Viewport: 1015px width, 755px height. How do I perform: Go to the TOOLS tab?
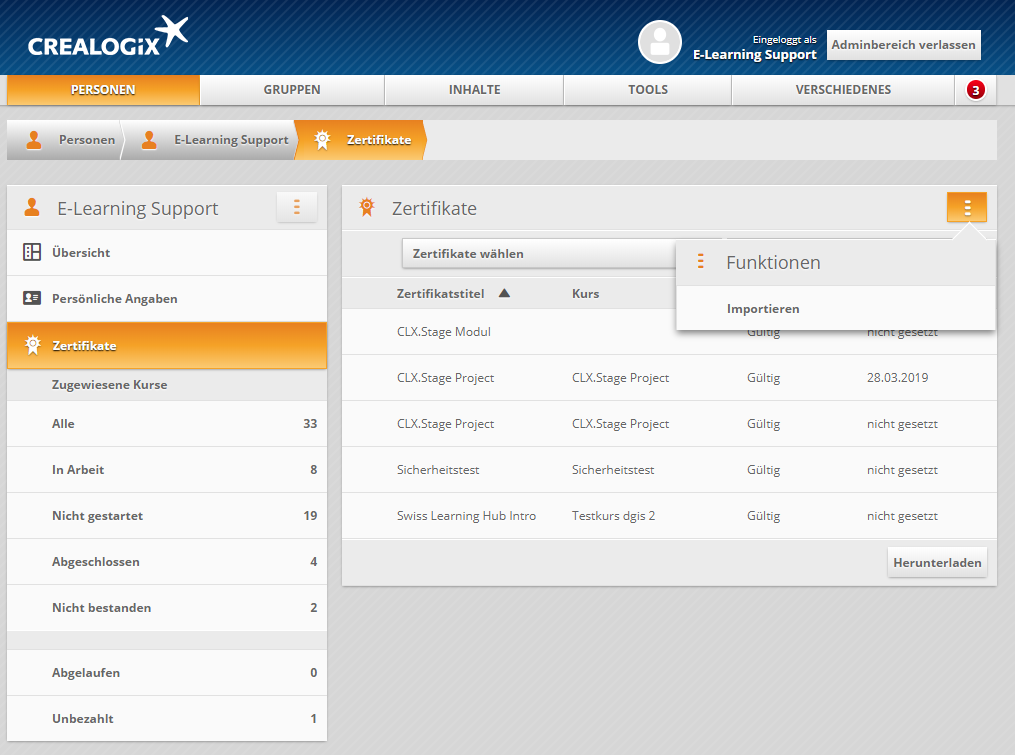tap(647, 90)
